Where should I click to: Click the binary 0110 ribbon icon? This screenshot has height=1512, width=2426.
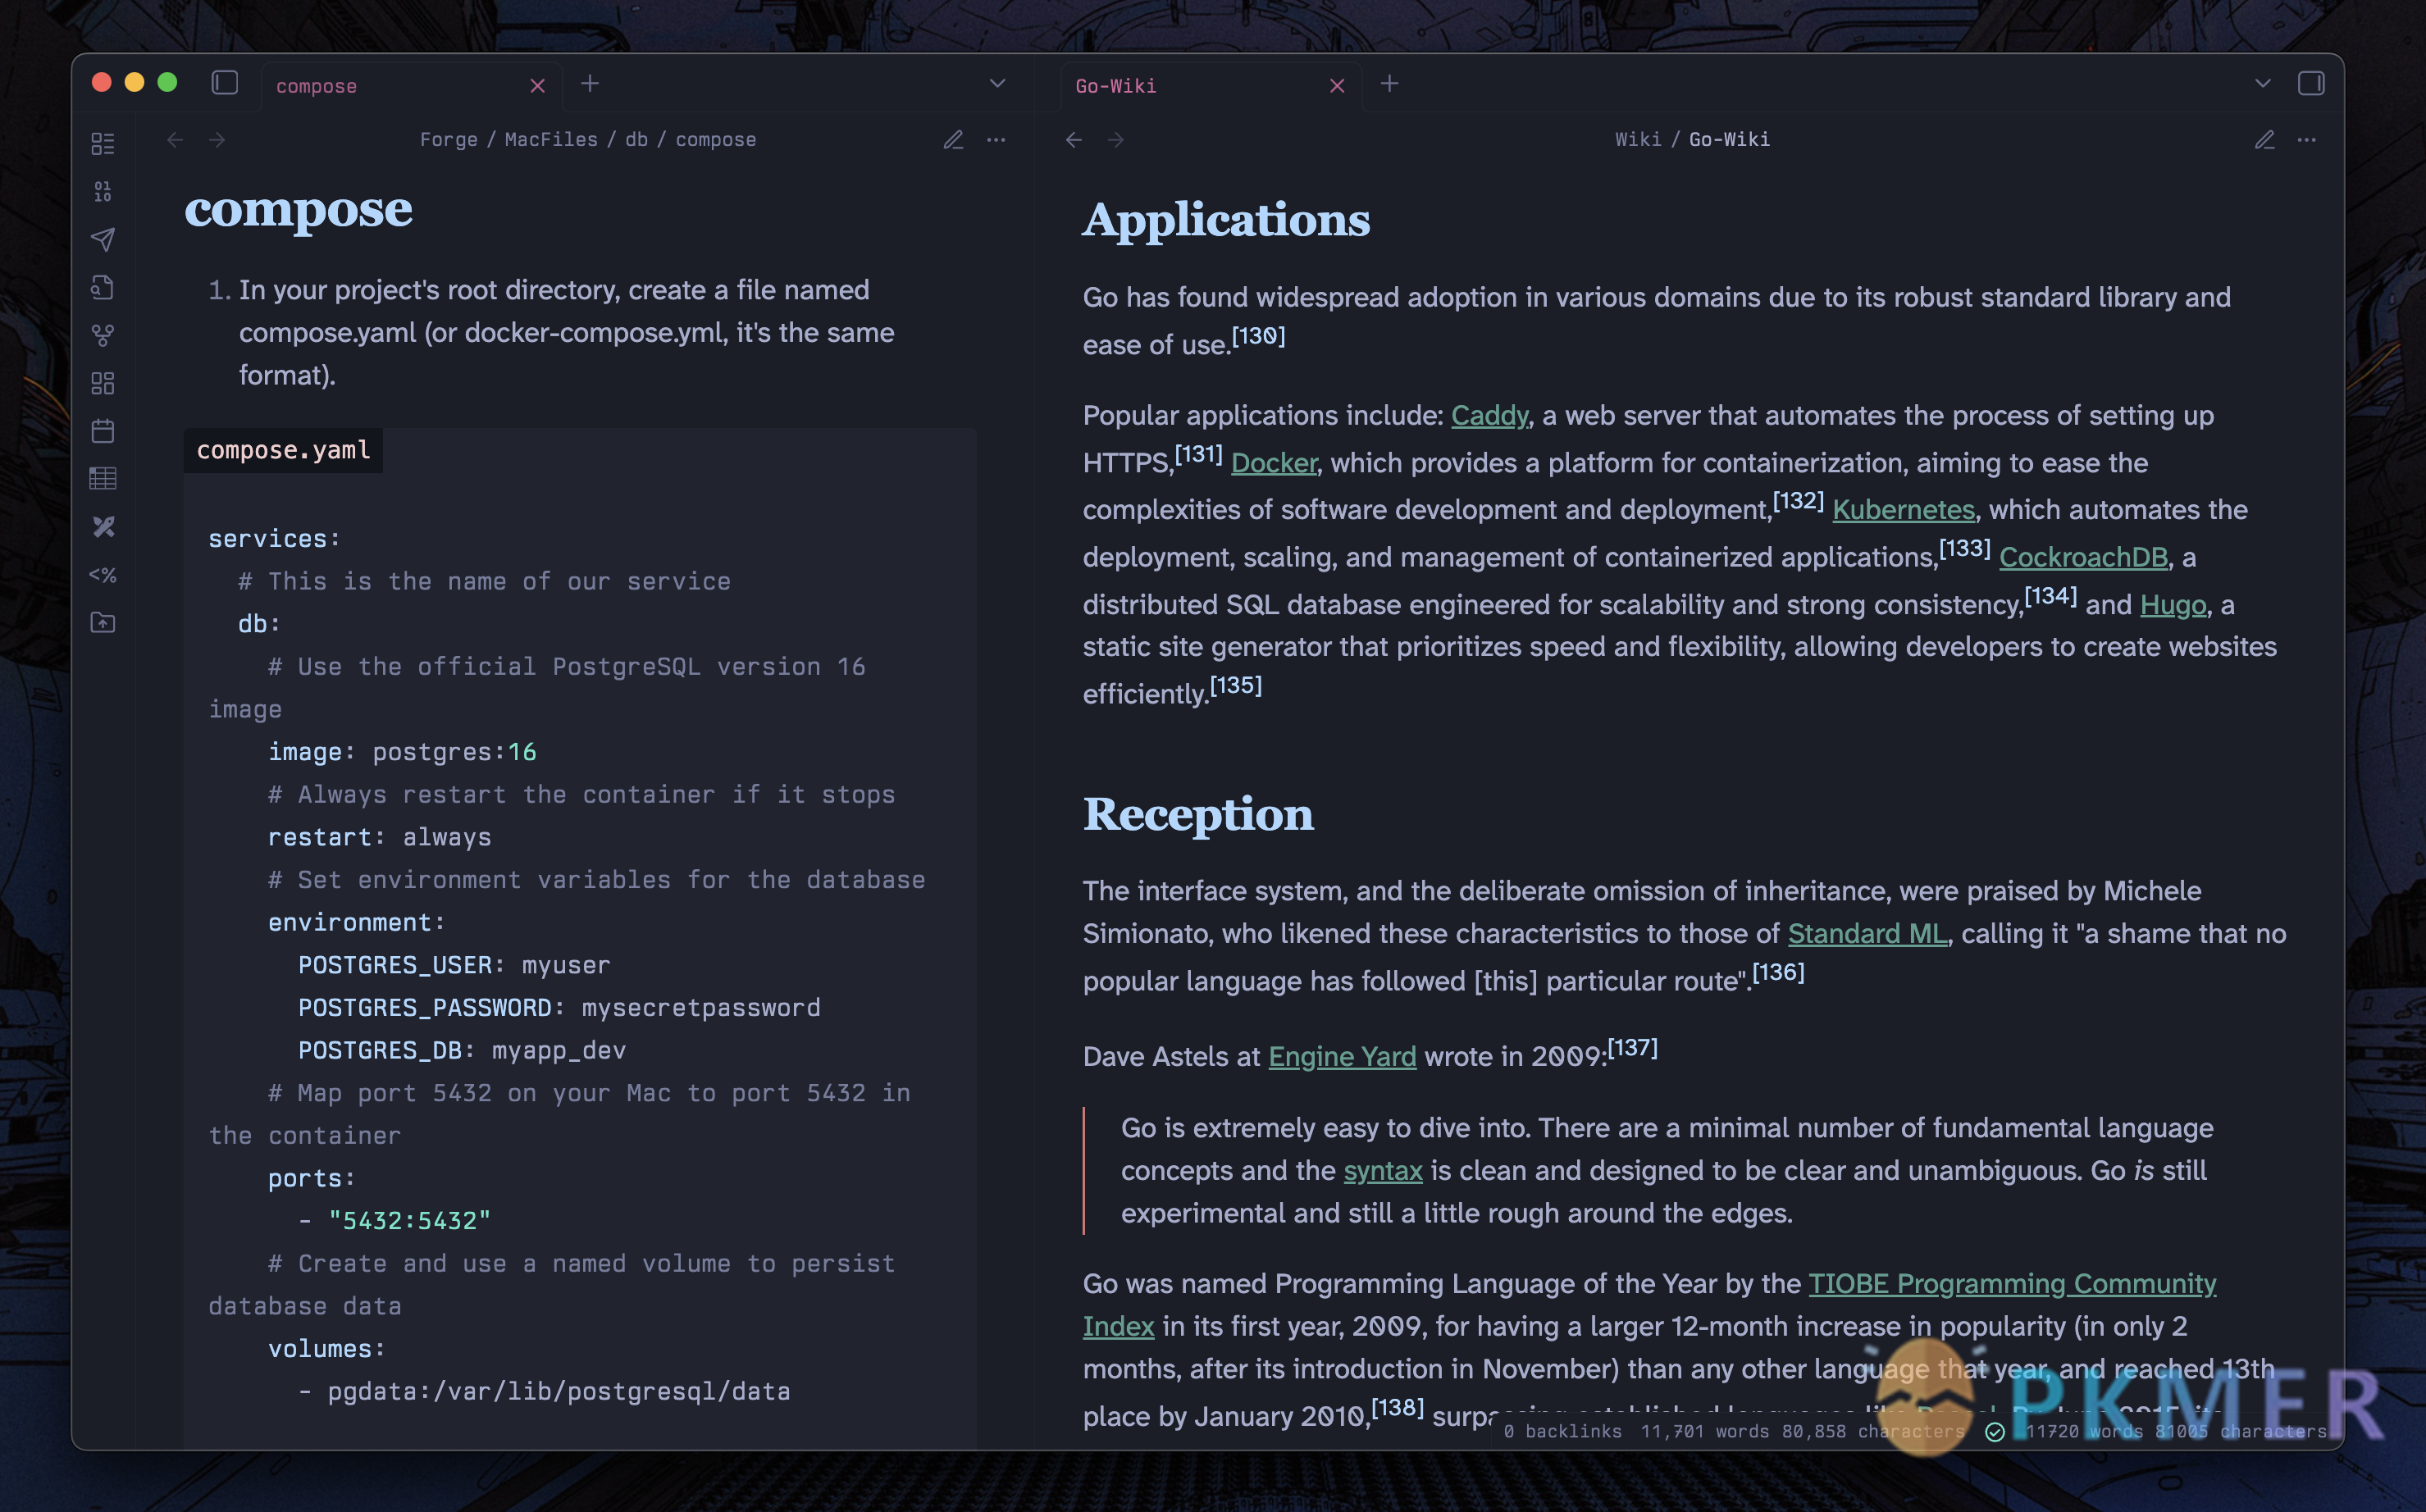click(x=103, y=191)
